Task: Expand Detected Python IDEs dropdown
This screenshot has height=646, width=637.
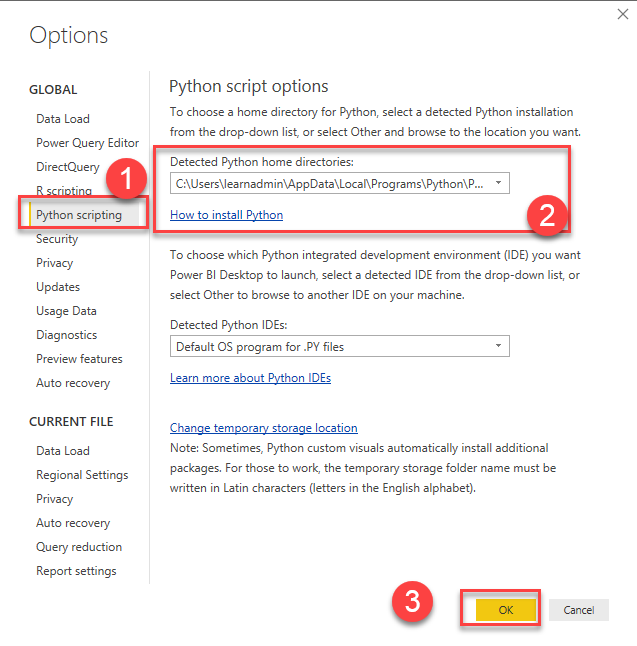Action: (x=340, y=346)
